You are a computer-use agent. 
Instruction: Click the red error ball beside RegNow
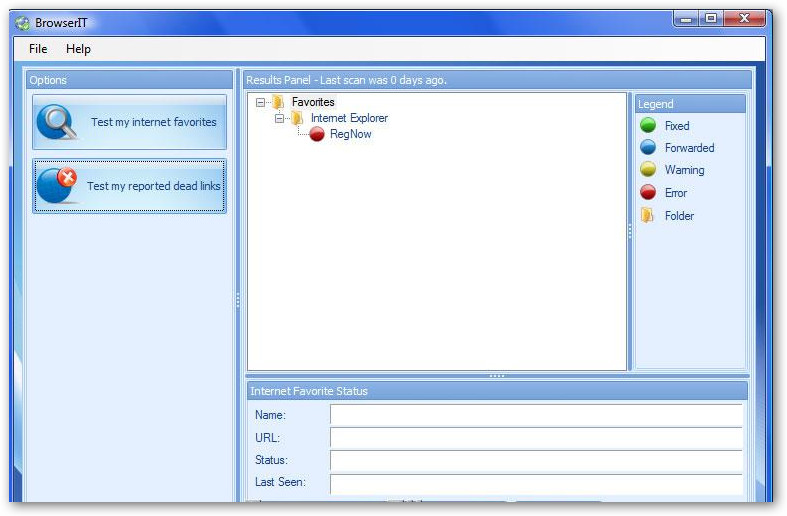pyautogui.click(x=317, y=134)
